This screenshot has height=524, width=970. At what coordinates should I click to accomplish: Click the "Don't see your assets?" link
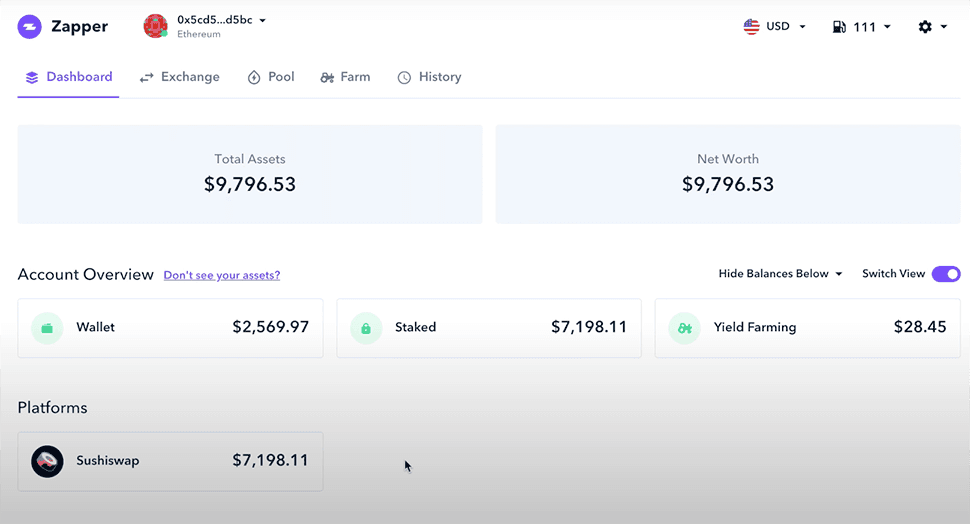pyautogui.click(x=222, y=275)
